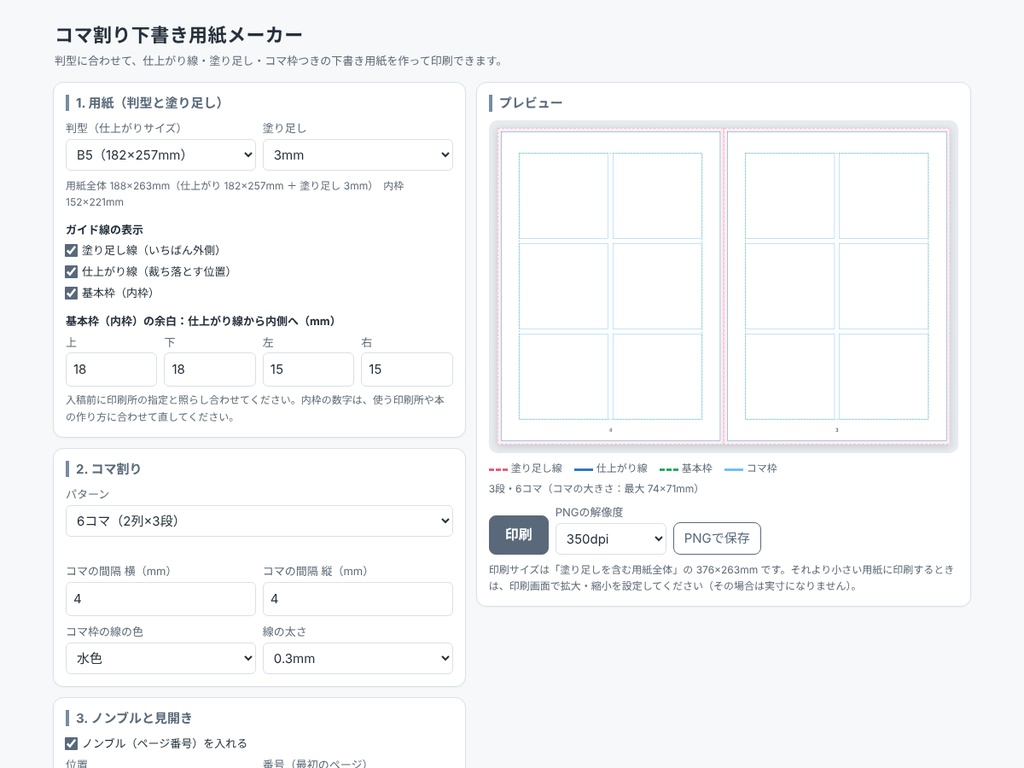Click the 塗り足し線 legend entry
1024x768 pixels.
(x=526, y=468)
